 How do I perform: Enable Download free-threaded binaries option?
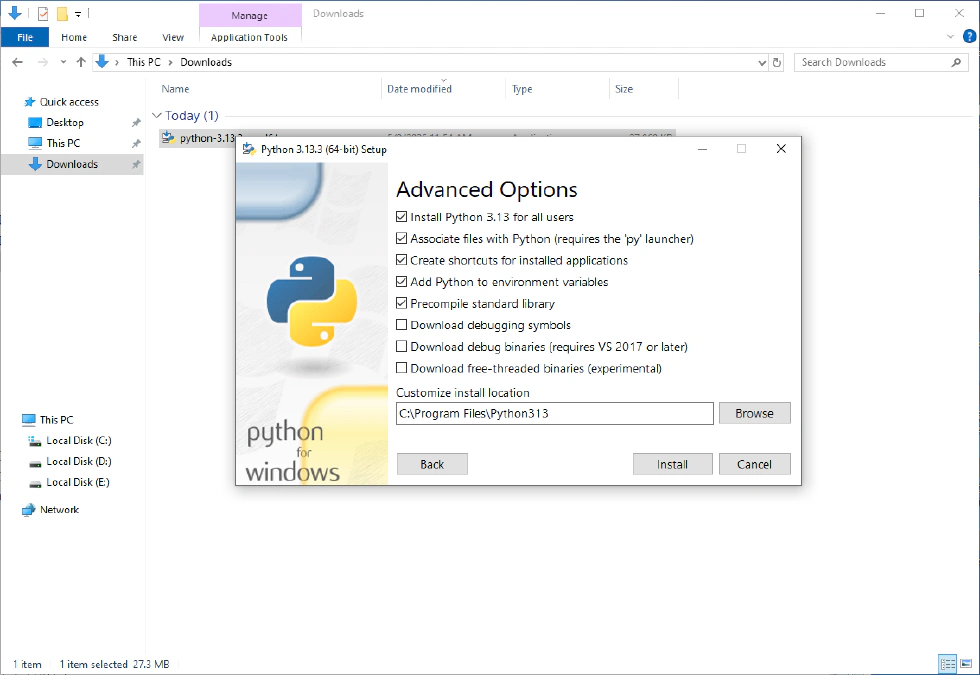[402, 368]
